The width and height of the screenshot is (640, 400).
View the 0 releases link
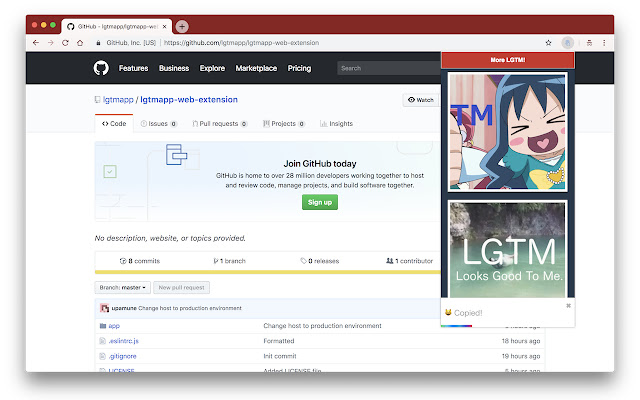point(320,261)
